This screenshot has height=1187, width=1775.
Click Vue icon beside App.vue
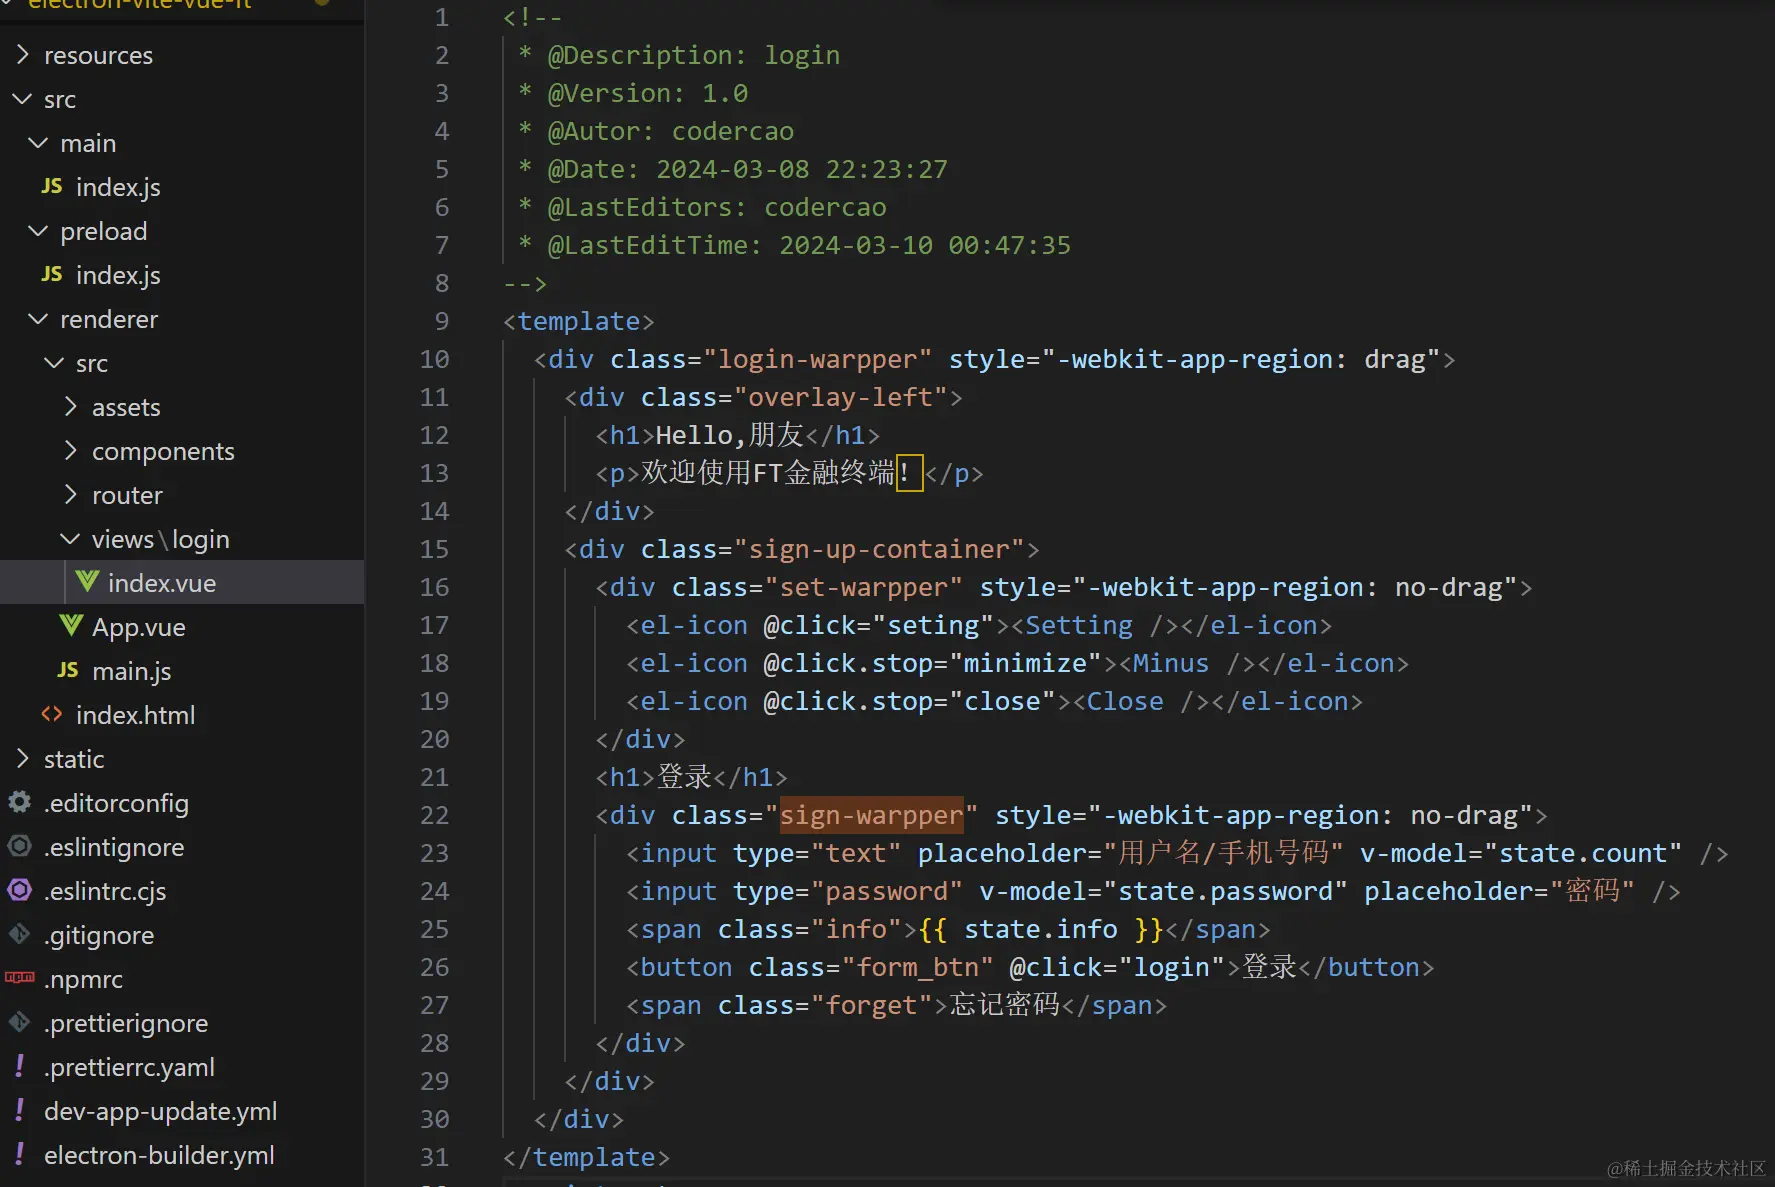(x=71, y=626)
